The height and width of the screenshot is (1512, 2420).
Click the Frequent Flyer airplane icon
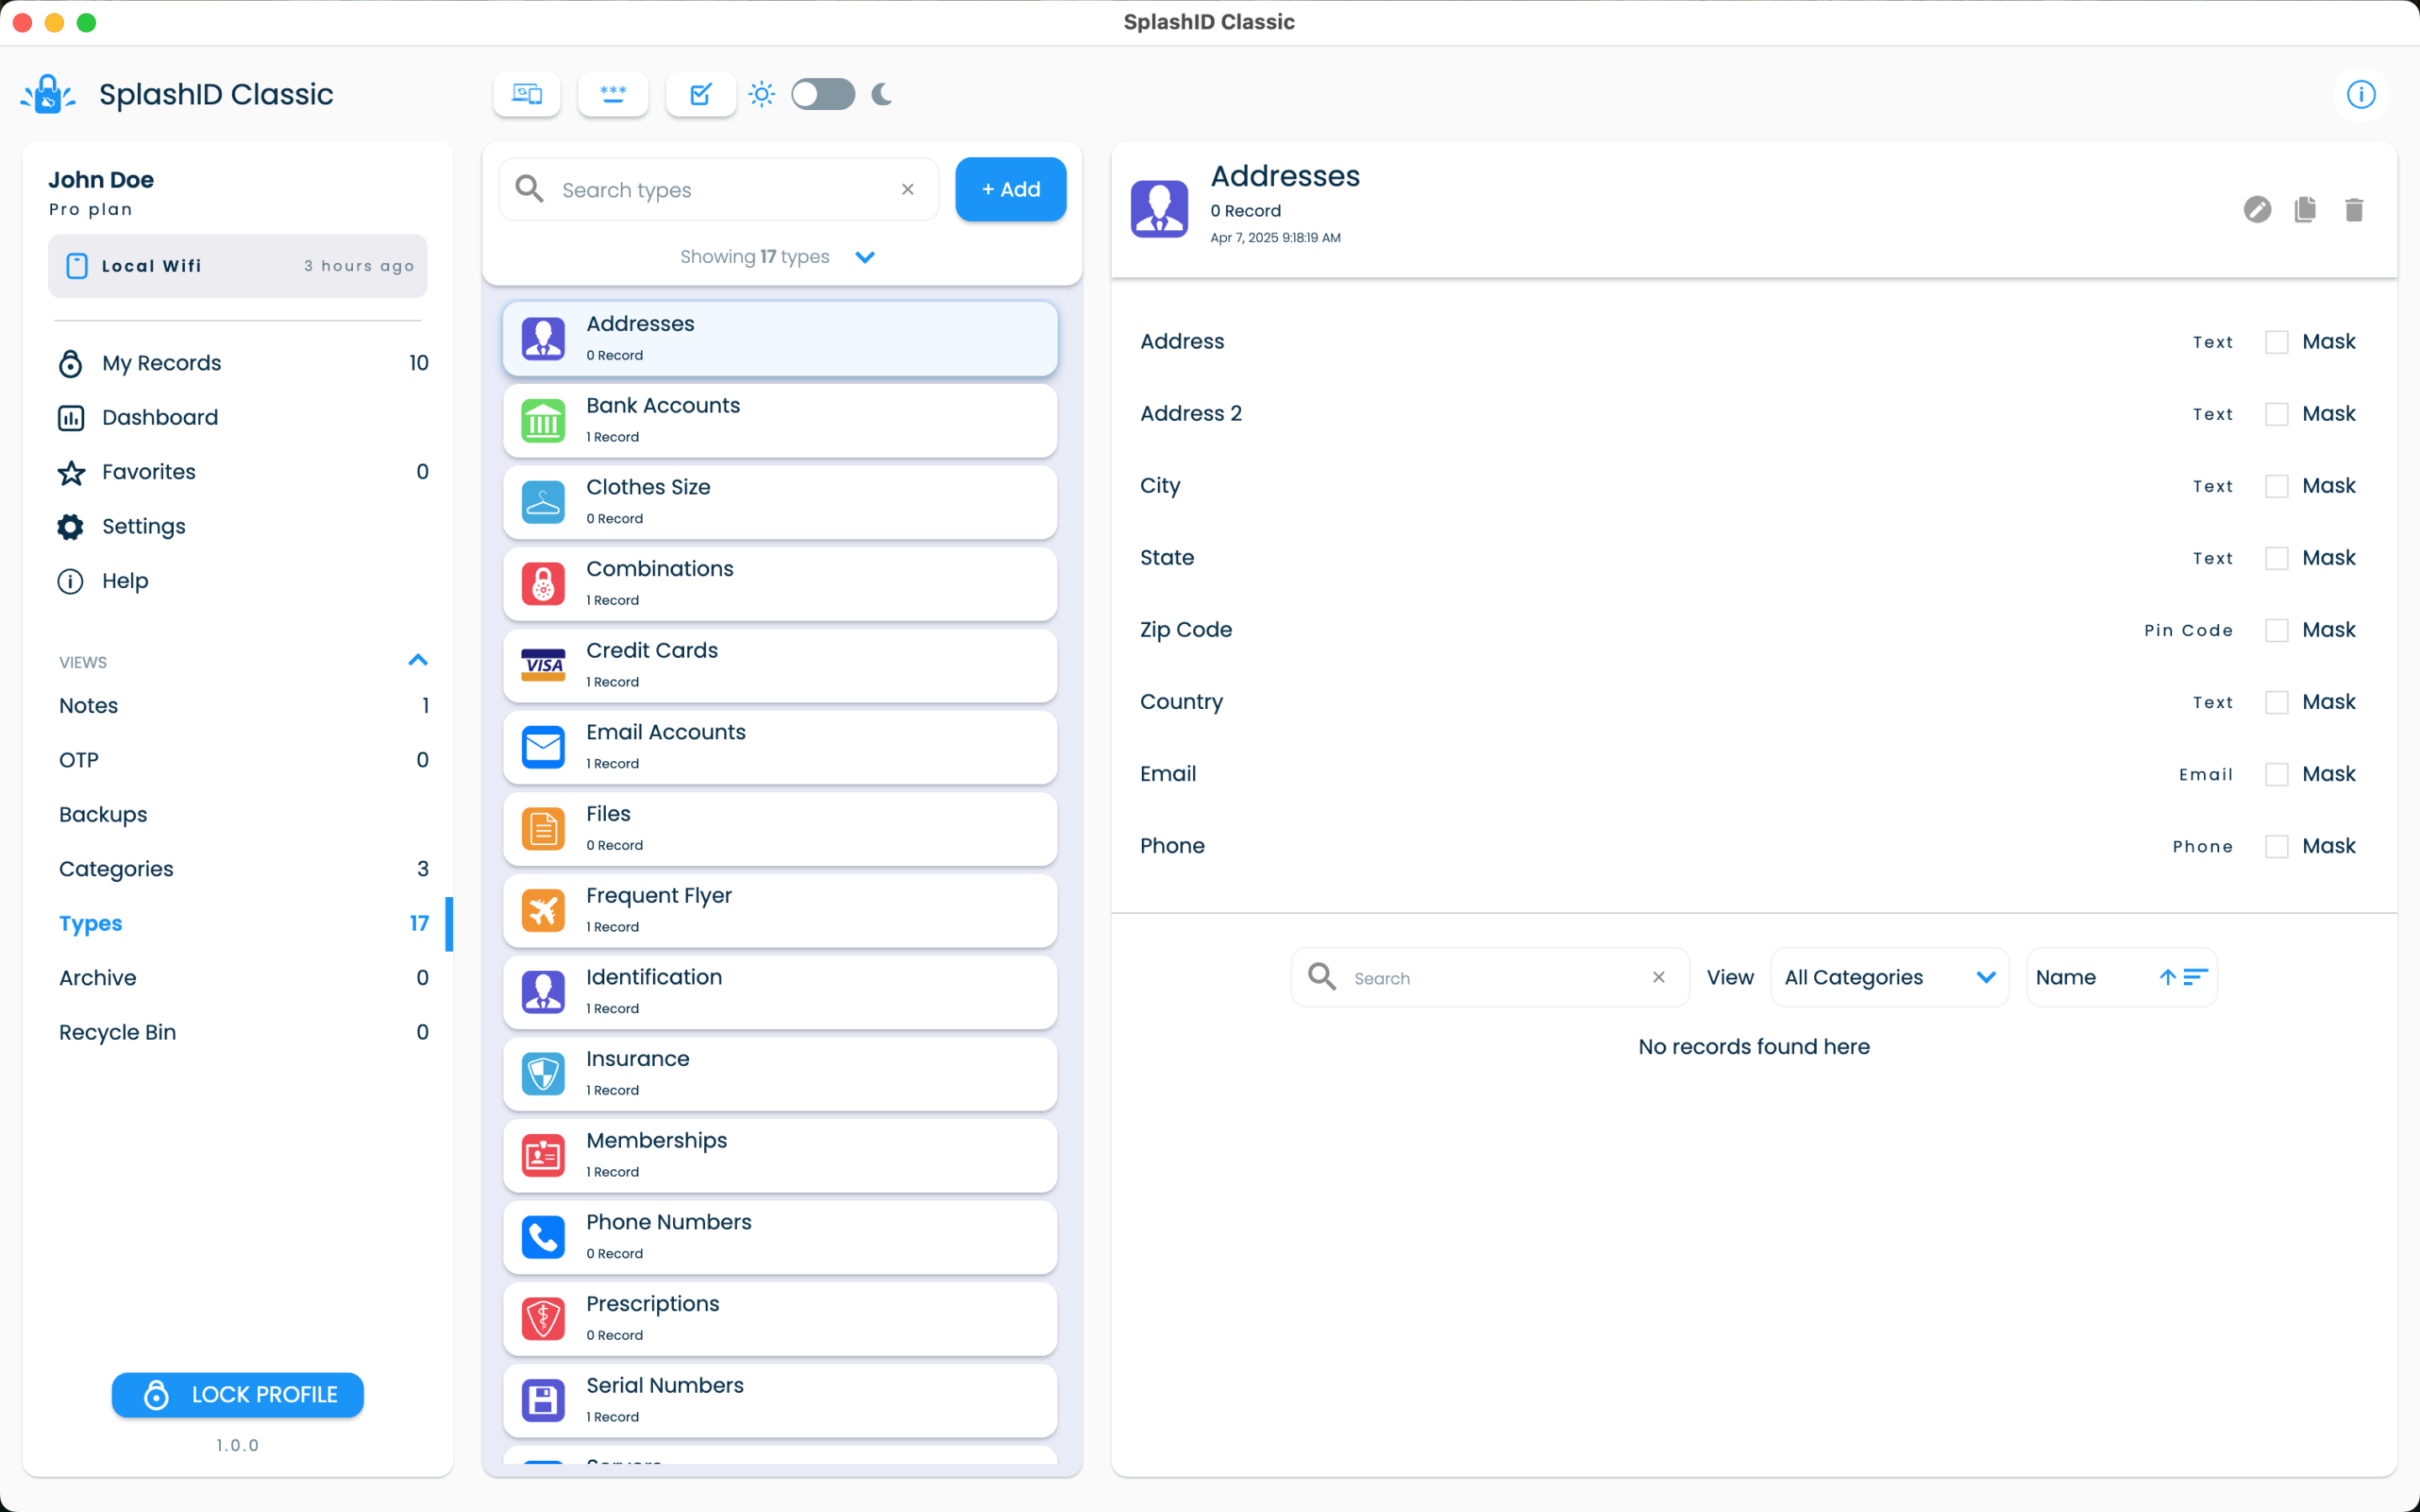[x=543, y=911]
